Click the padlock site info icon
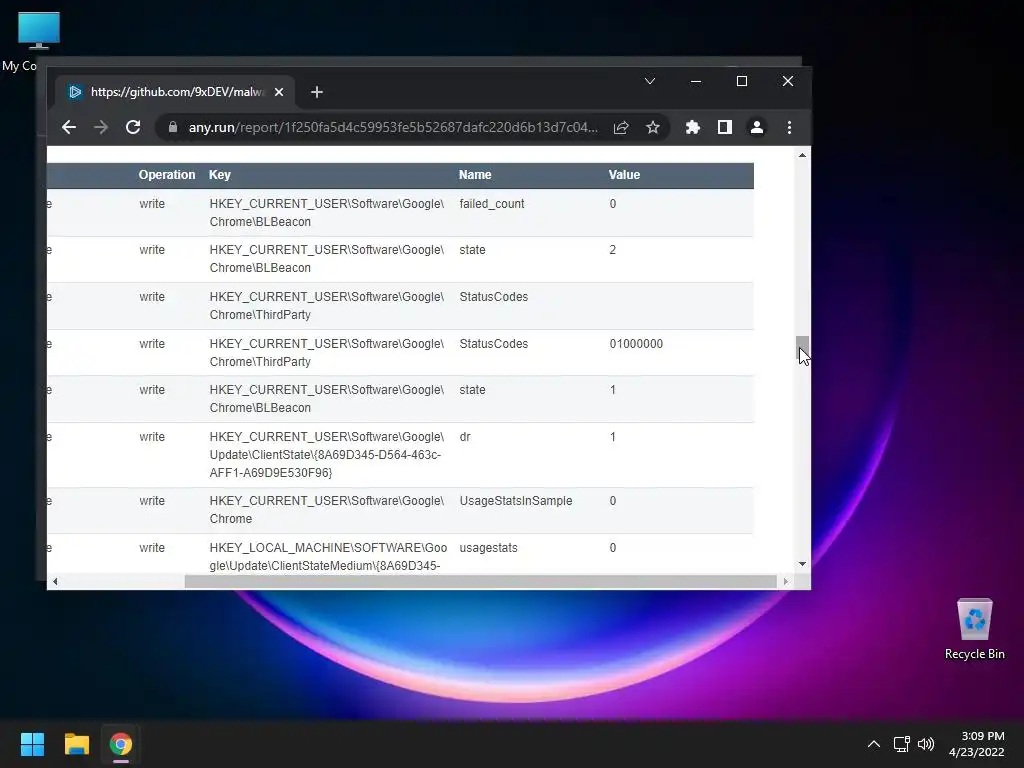1024x768 pixels. 172,127
